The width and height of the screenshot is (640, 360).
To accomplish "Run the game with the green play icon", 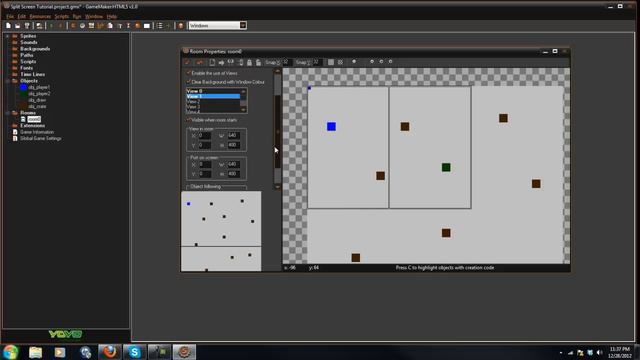I will click(51, 26).
